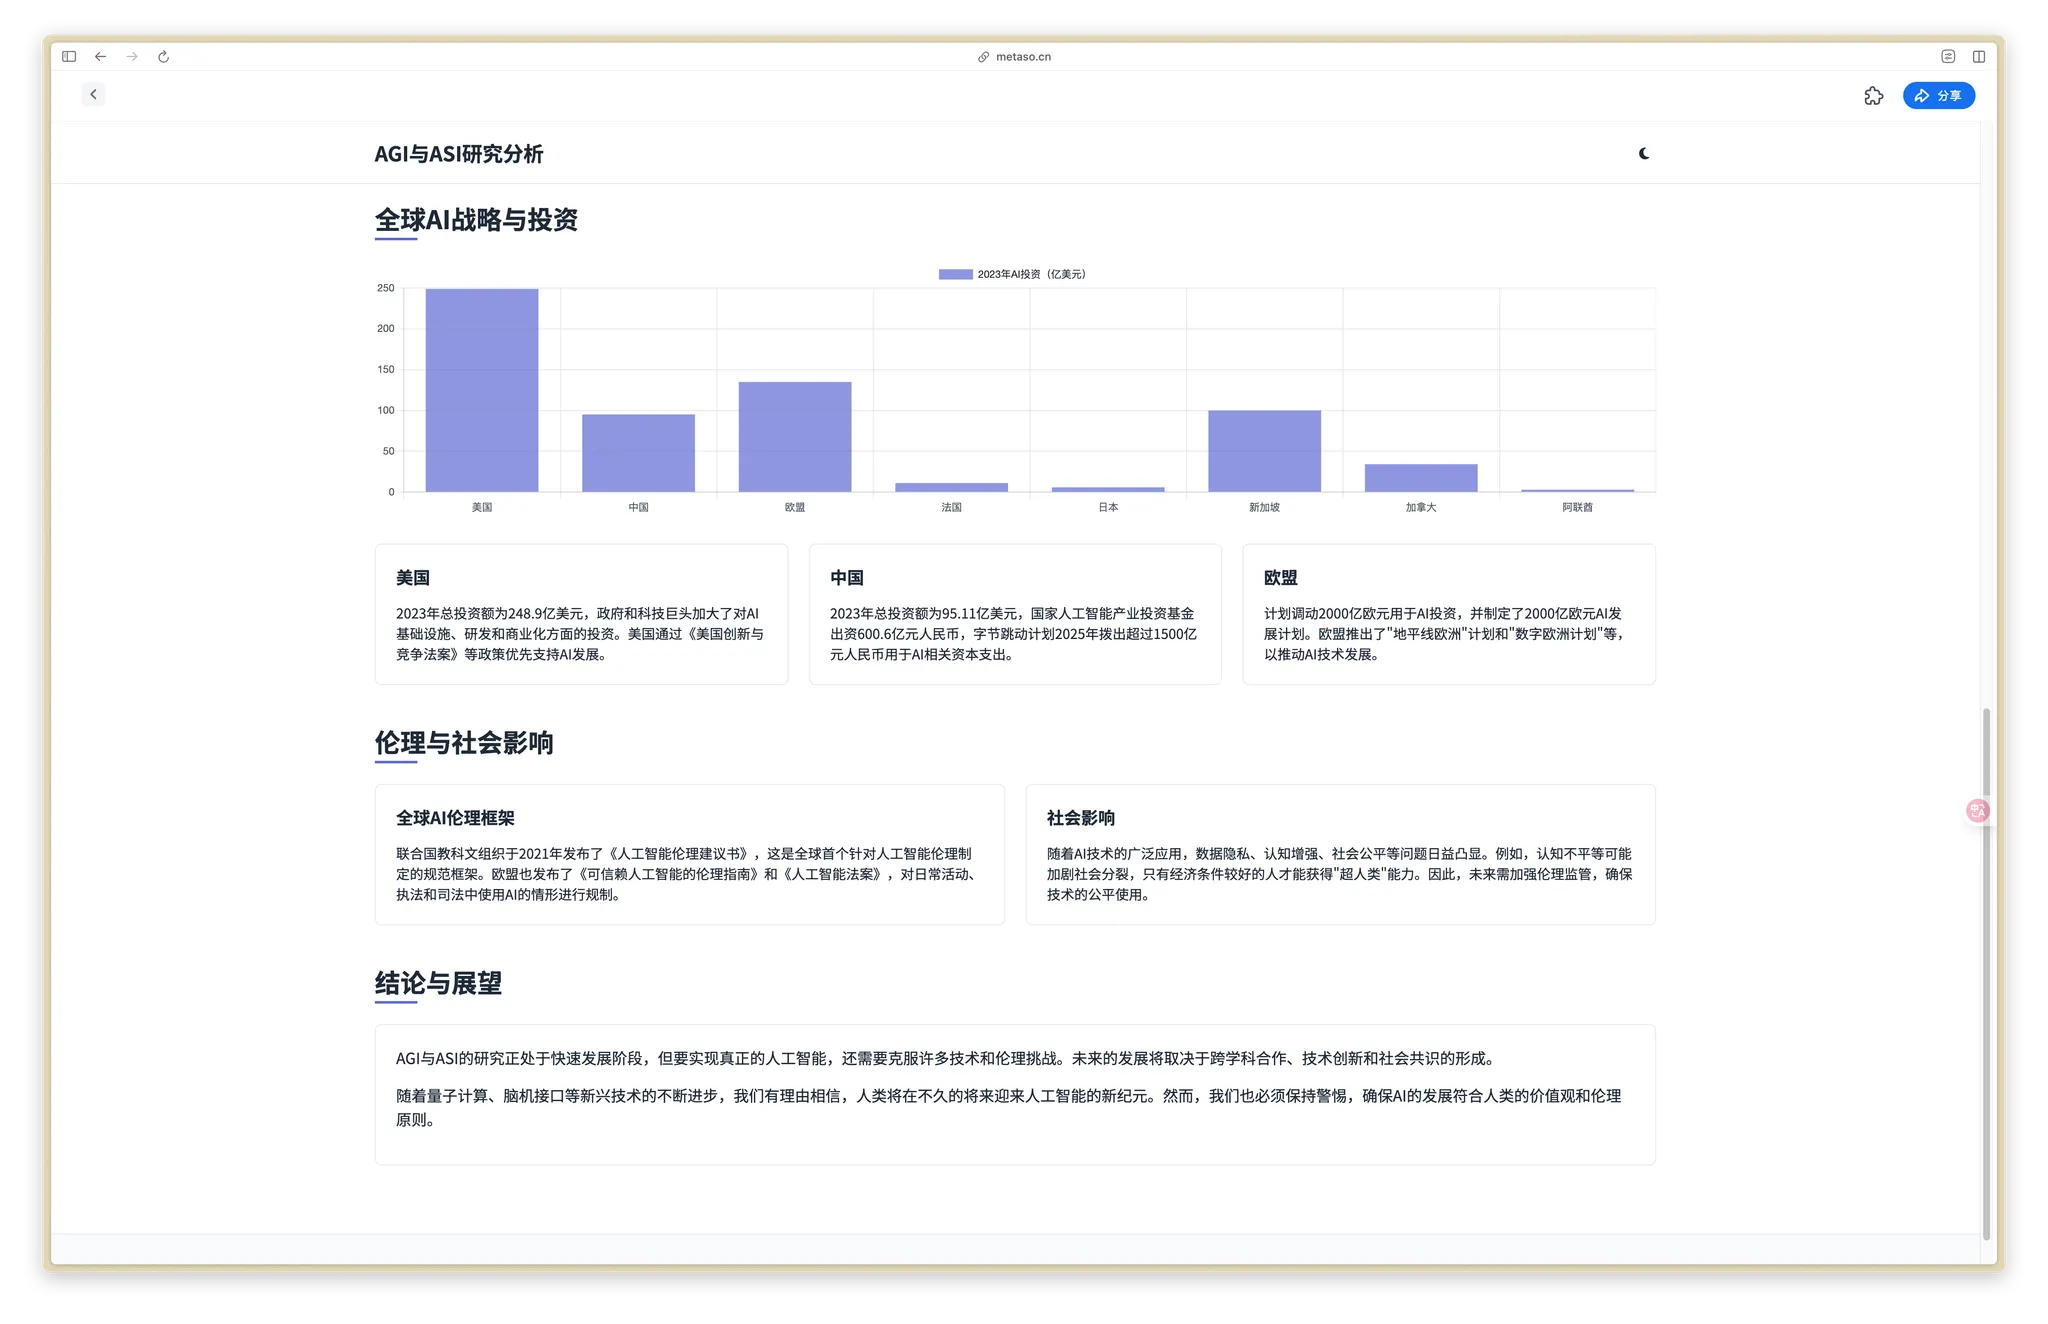Click the reload page icon
Viewport: 2048px width, 1324px height.
tap(163, 57)
